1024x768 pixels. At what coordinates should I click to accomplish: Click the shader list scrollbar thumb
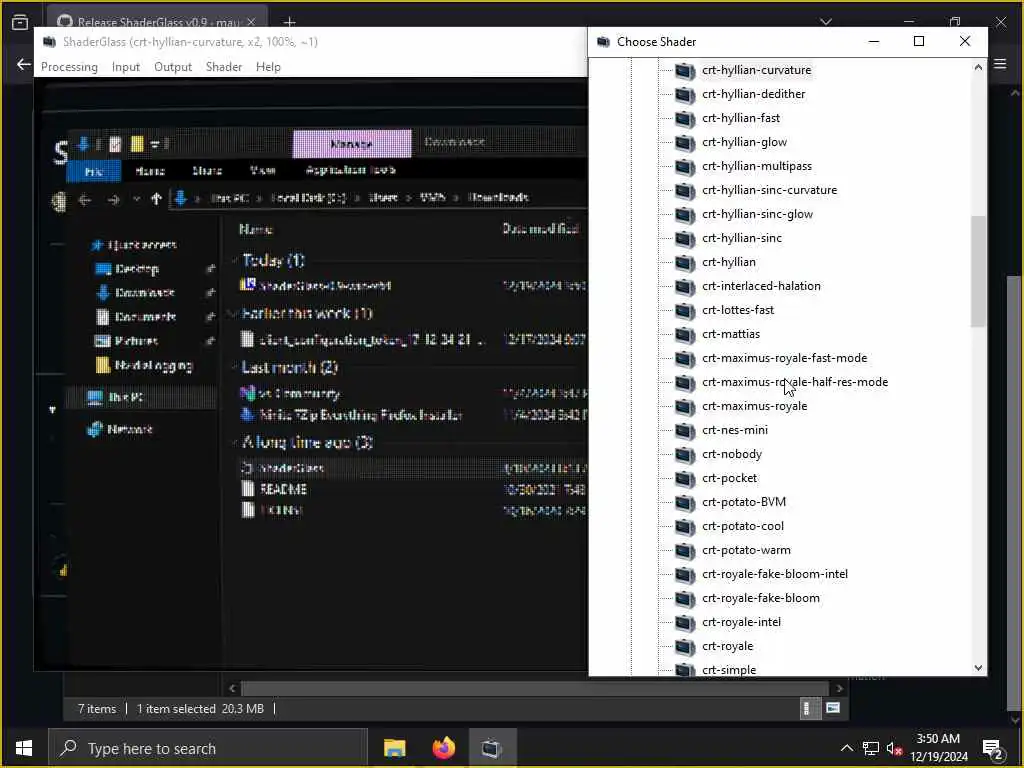click(978, 271)
